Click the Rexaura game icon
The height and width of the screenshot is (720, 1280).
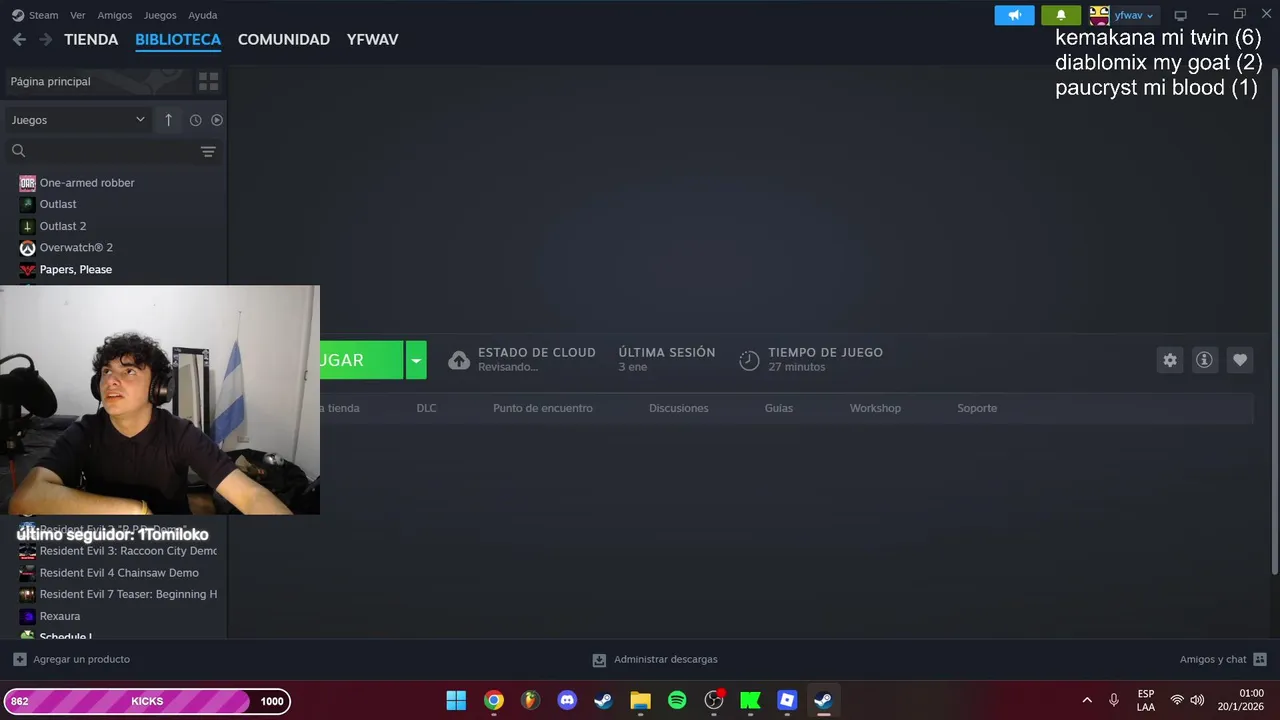[27, 616]
